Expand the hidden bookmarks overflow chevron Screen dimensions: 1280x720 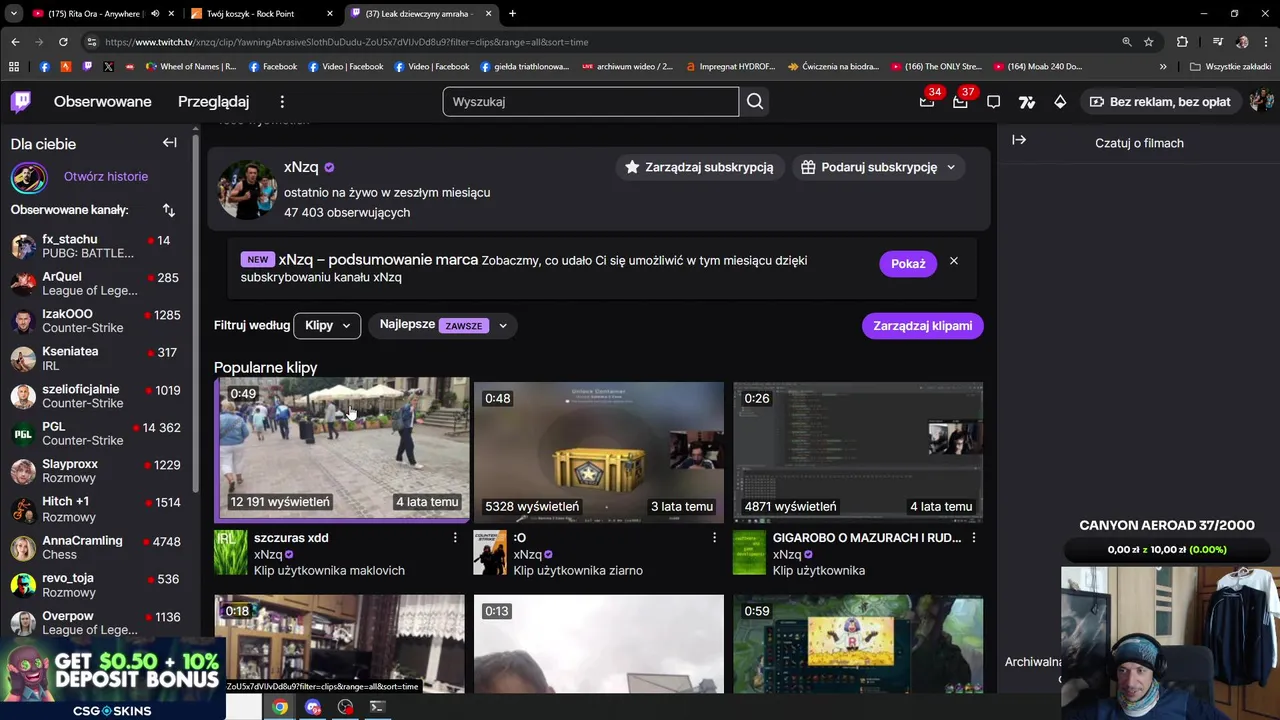(x=1163, y=67)
